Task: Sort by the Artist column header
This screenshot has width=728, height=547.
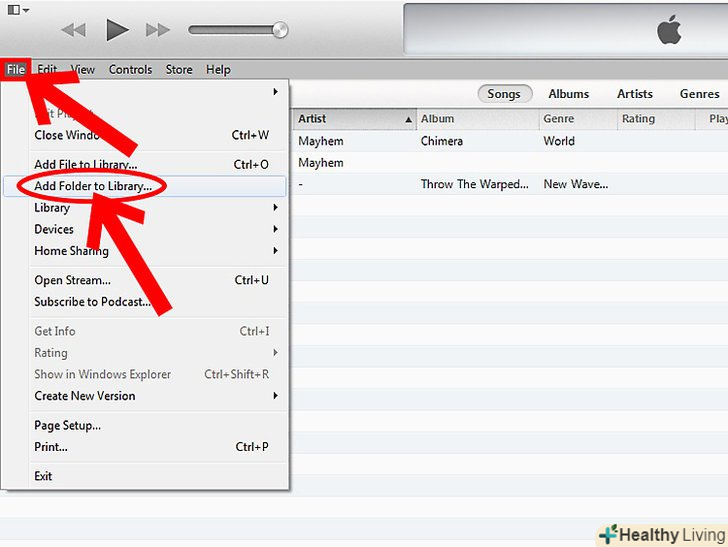Action: click(x=354, y=119)
